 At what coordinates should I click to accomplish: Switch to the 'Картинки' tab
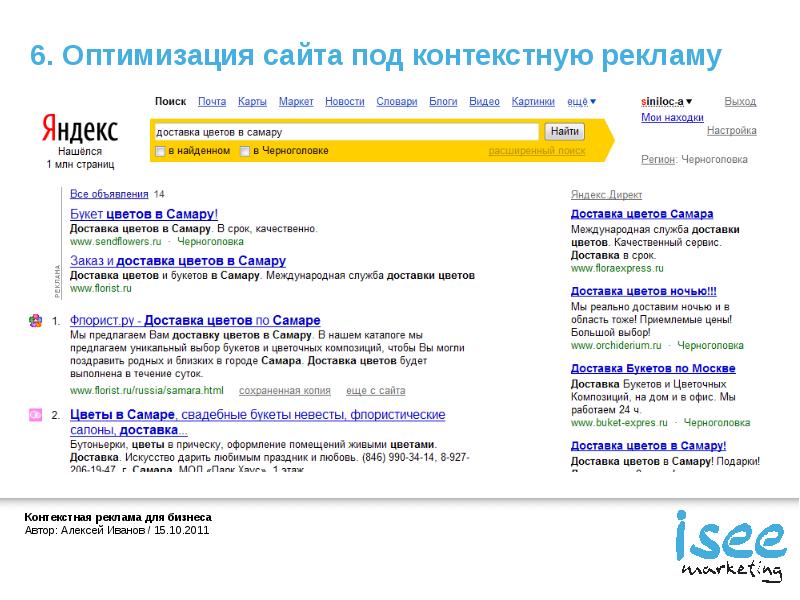pos(533,102)
